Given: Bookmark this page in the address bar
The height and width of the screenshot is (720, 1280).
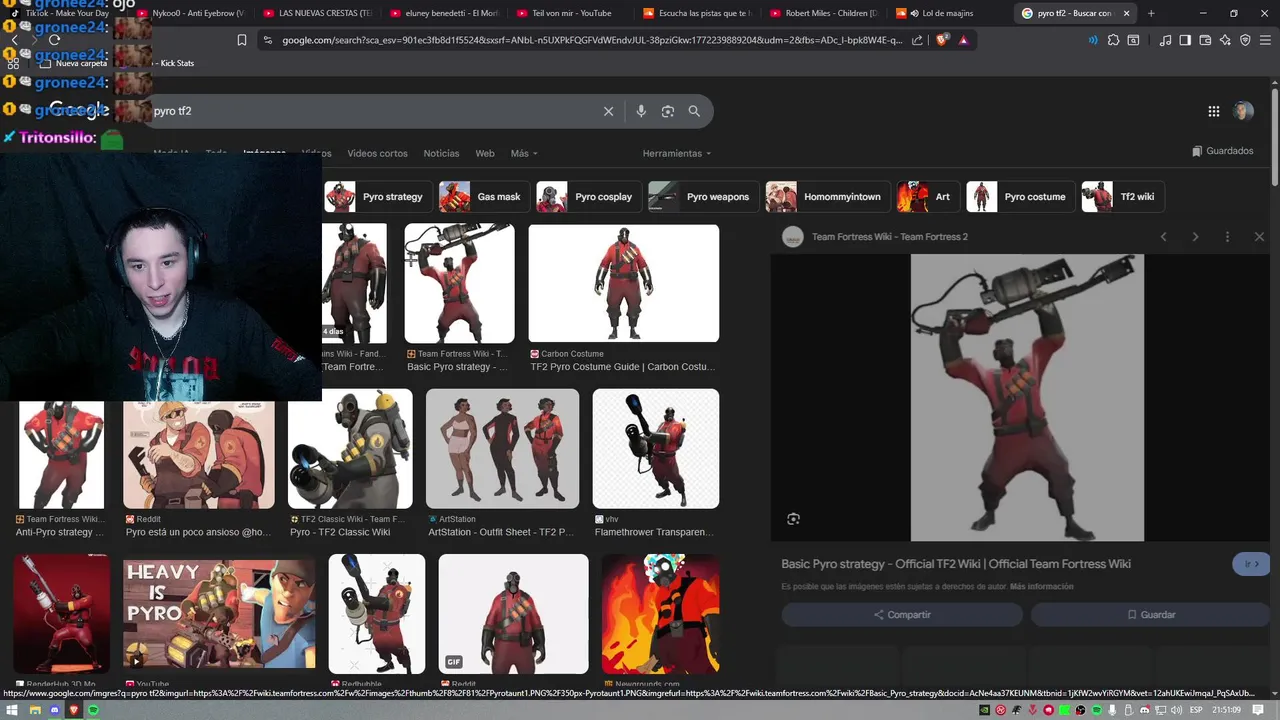Looking at the screenshot, I should pos(241,40).
